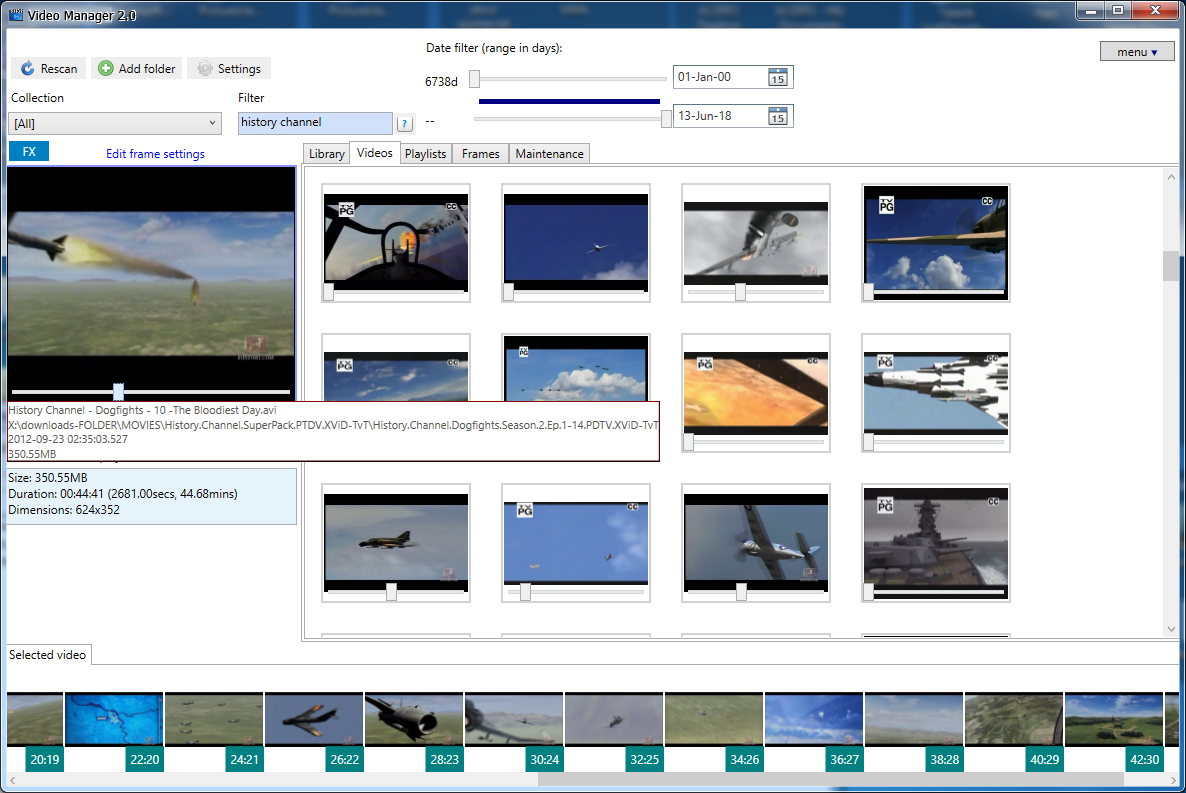The width and height of the screenshot is (1186, 793).
Task: Open the Maintenance tab
Action: [549, 153]
